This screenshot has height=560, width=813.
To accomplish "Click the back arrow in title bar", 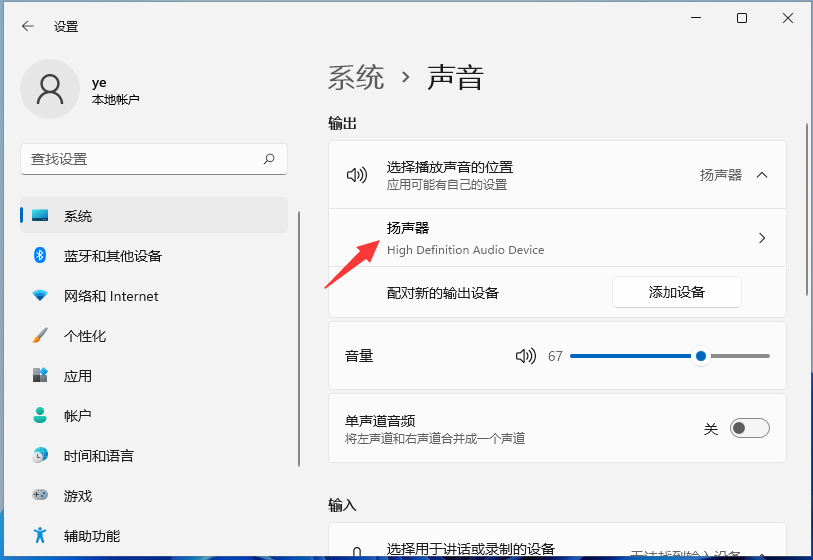I will 27,27.
